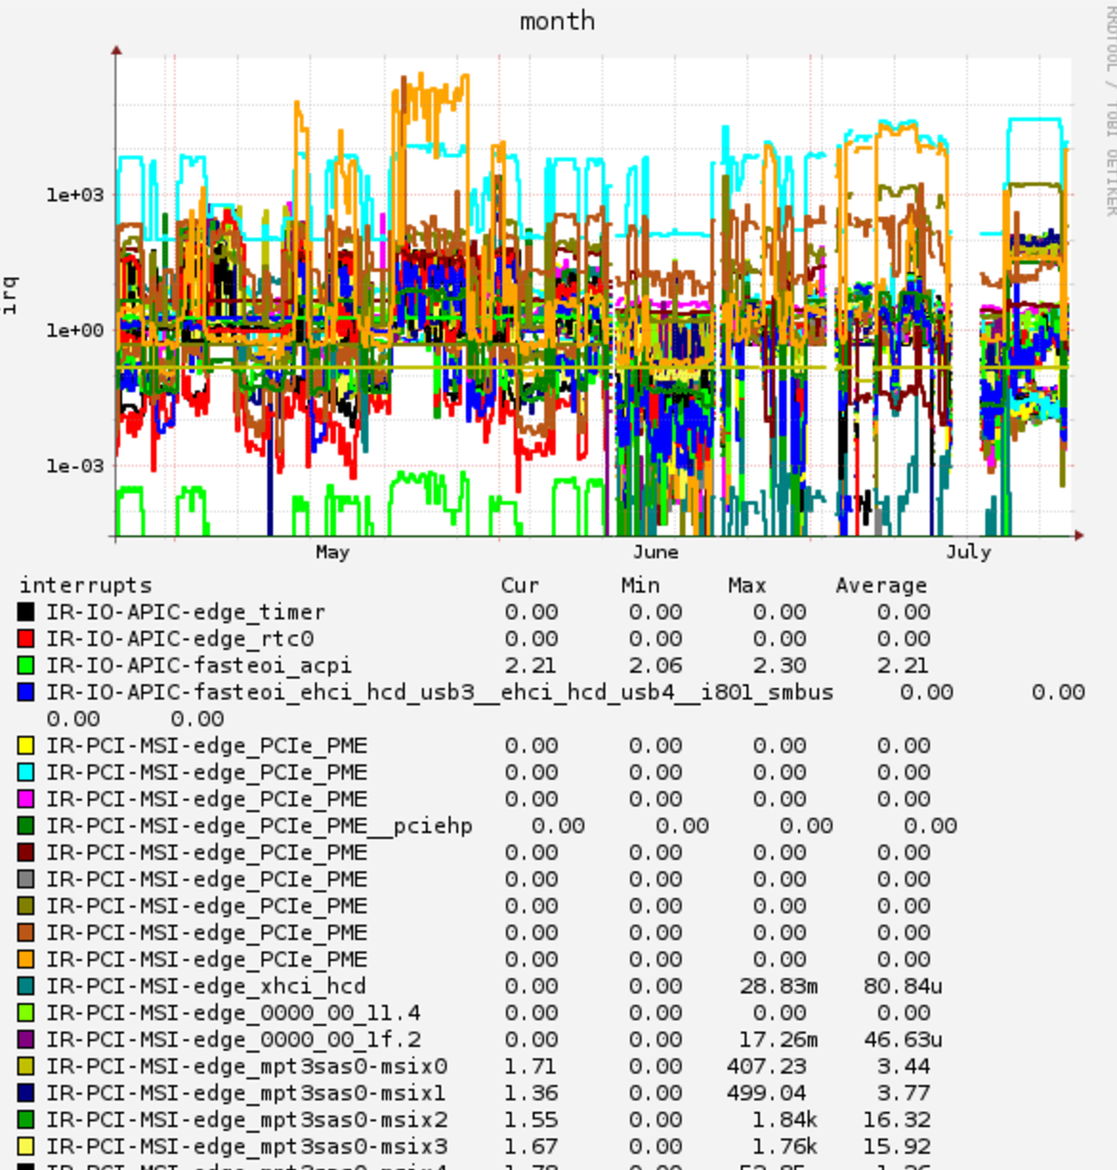The height and width of the screenshot is (1170, 1117).
Task: Click the 'month' graph title
Action: [557, 21]
